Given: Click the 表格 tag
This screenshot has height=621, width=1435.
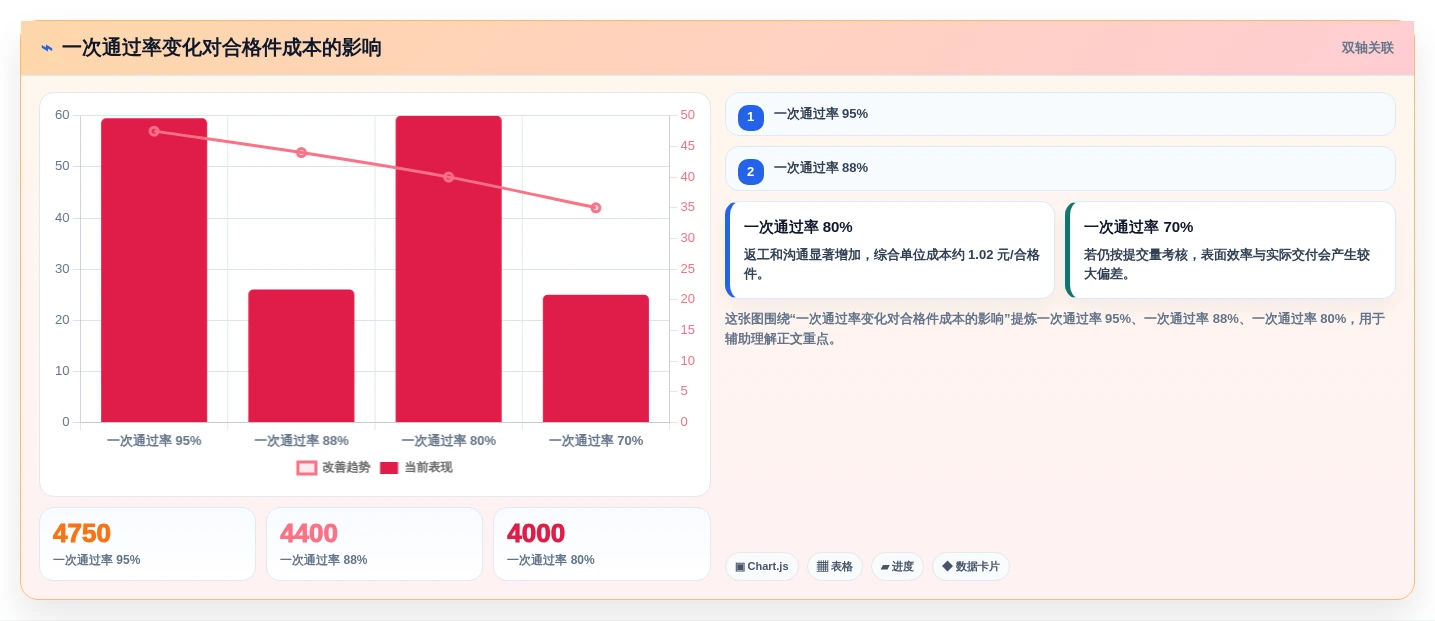Looking at the screenshot, I should [x=835, y=566].
